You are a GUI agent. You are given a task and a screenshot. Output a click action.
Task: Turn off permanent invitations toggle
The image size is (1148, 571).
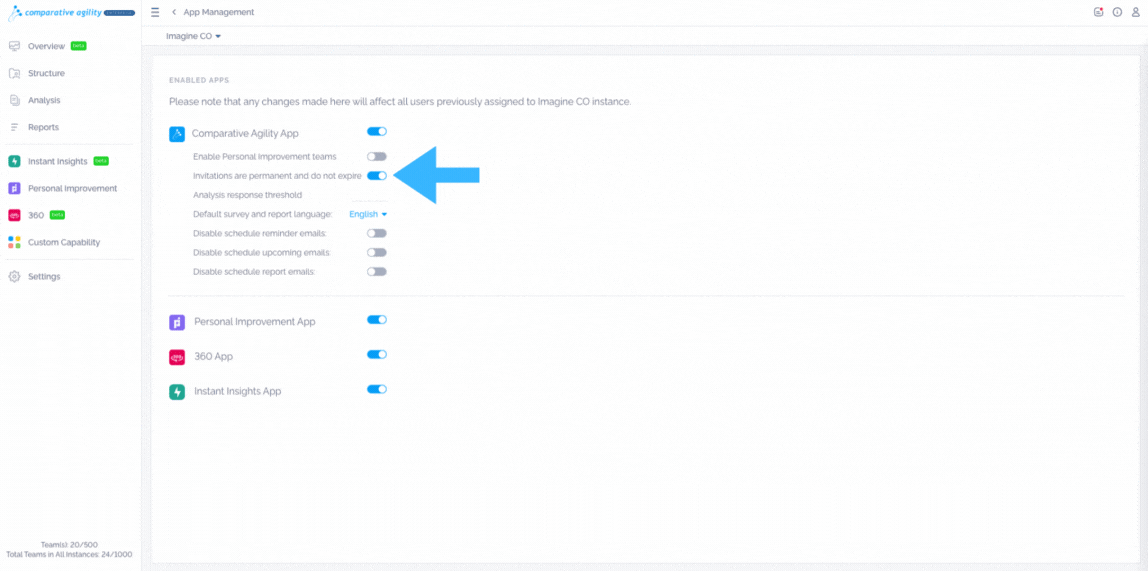(x=376, y=176)
